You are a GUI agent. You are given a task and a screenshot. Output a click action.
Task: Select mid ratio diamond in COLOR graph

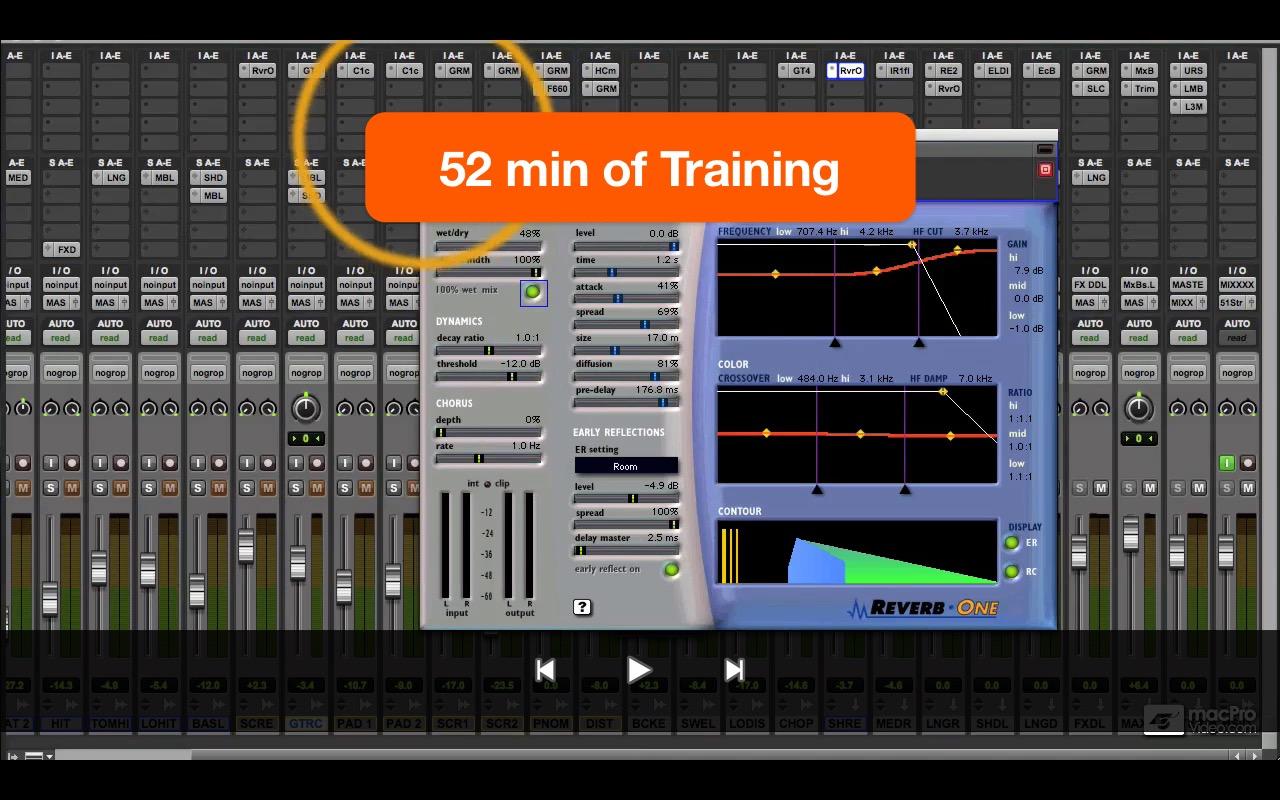[861, 434]
